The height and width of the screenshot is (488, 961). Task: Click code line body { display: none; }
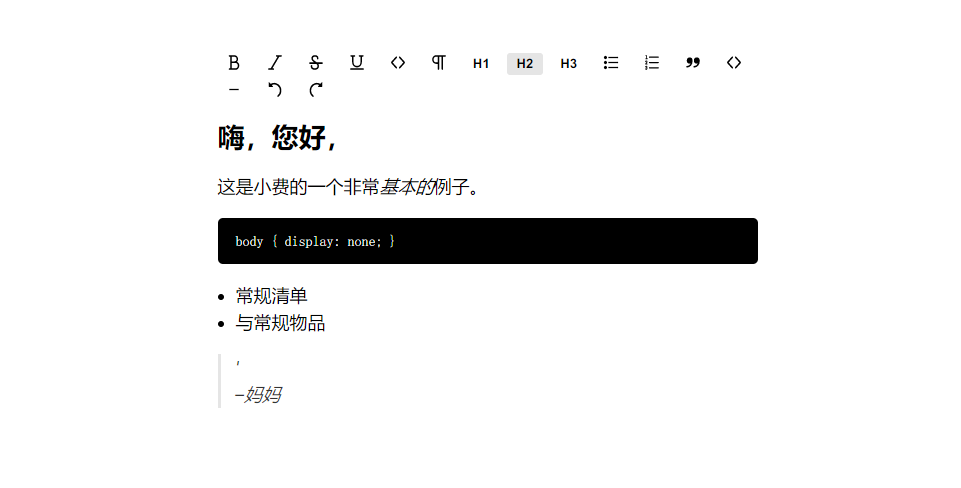click(315, 242)
